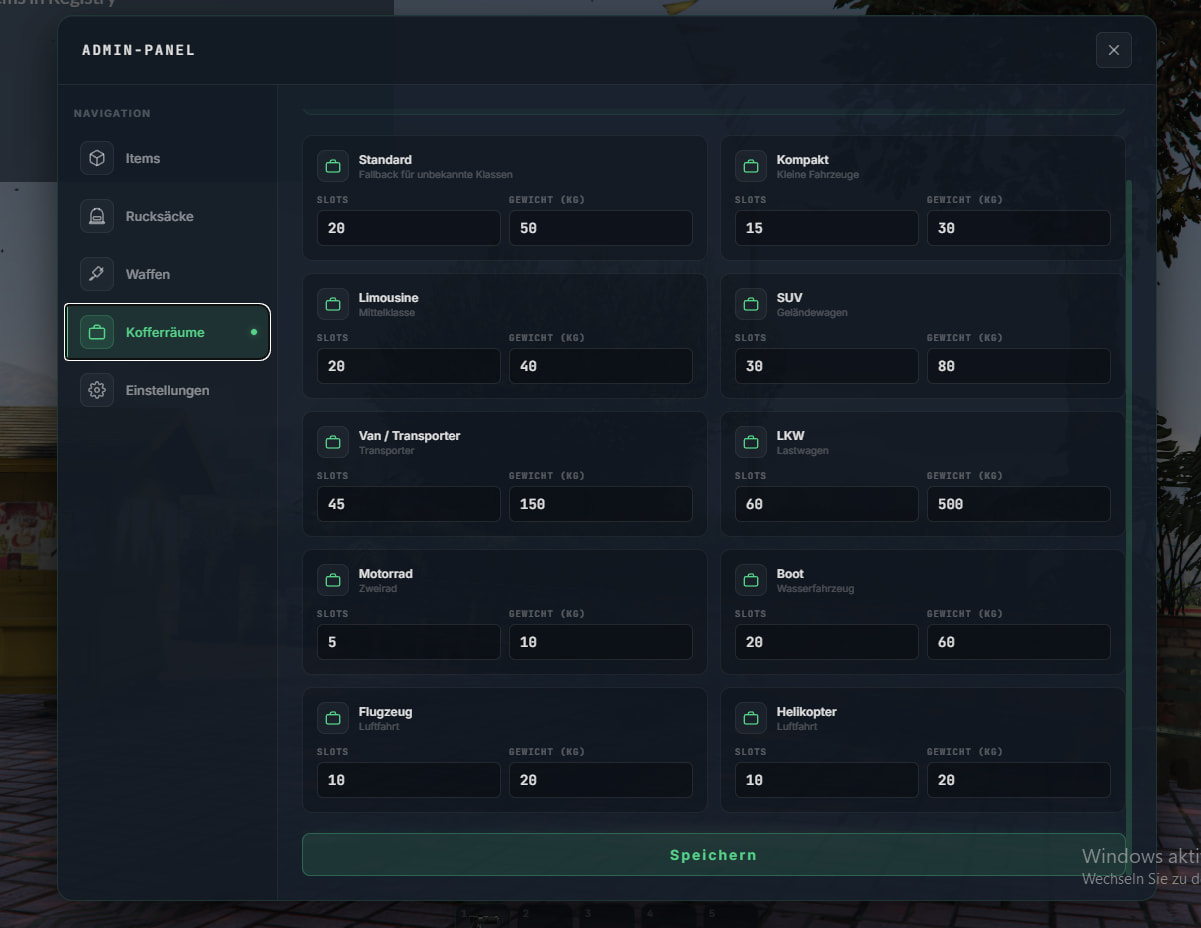Image resolution: width=1201 pixels, height=928 pixels.
Task: Select the Boot Gewicht field
Action: coord(1019,642)
